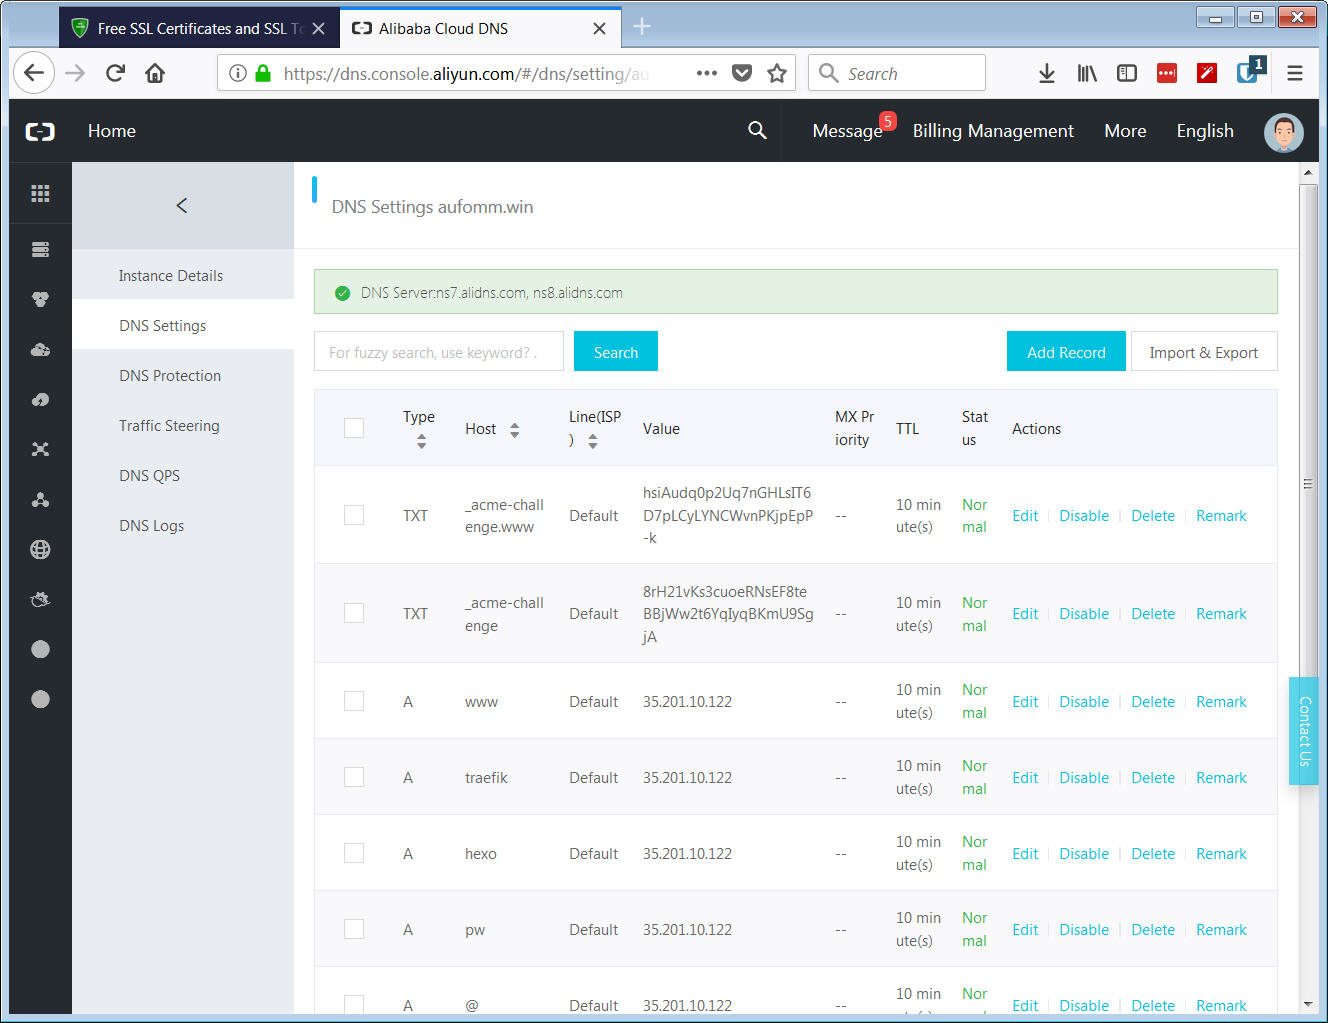Click the Alibaba Cloud logo icon

(x=40, y=131)
